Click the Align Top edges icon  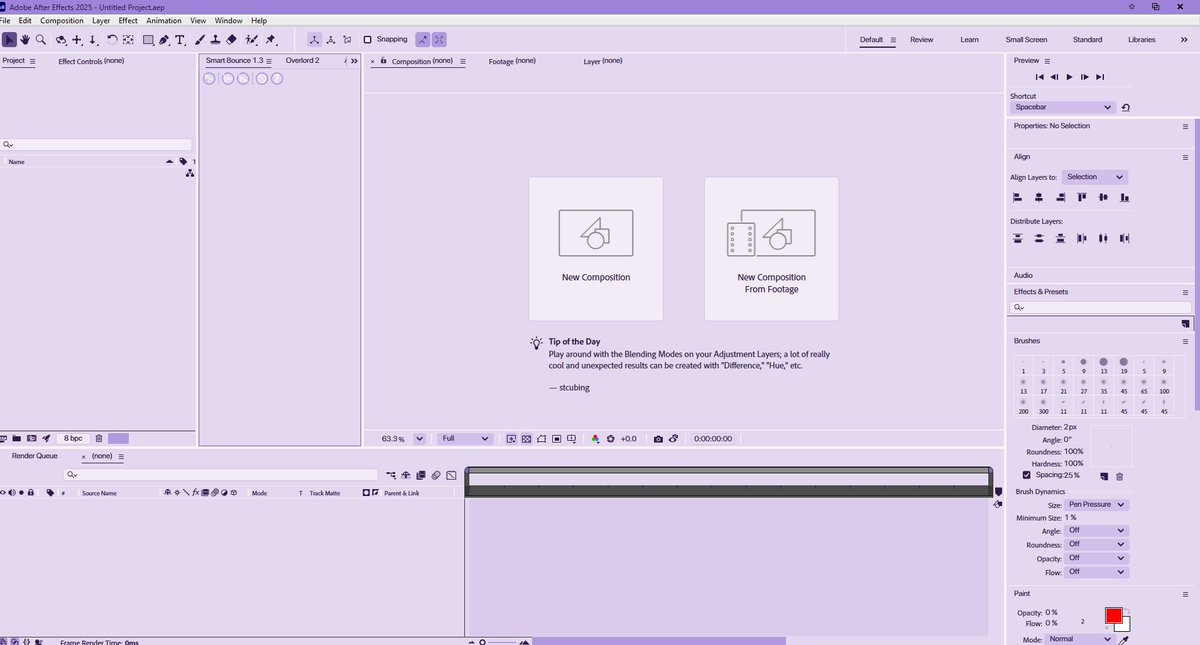[1082, 198]
